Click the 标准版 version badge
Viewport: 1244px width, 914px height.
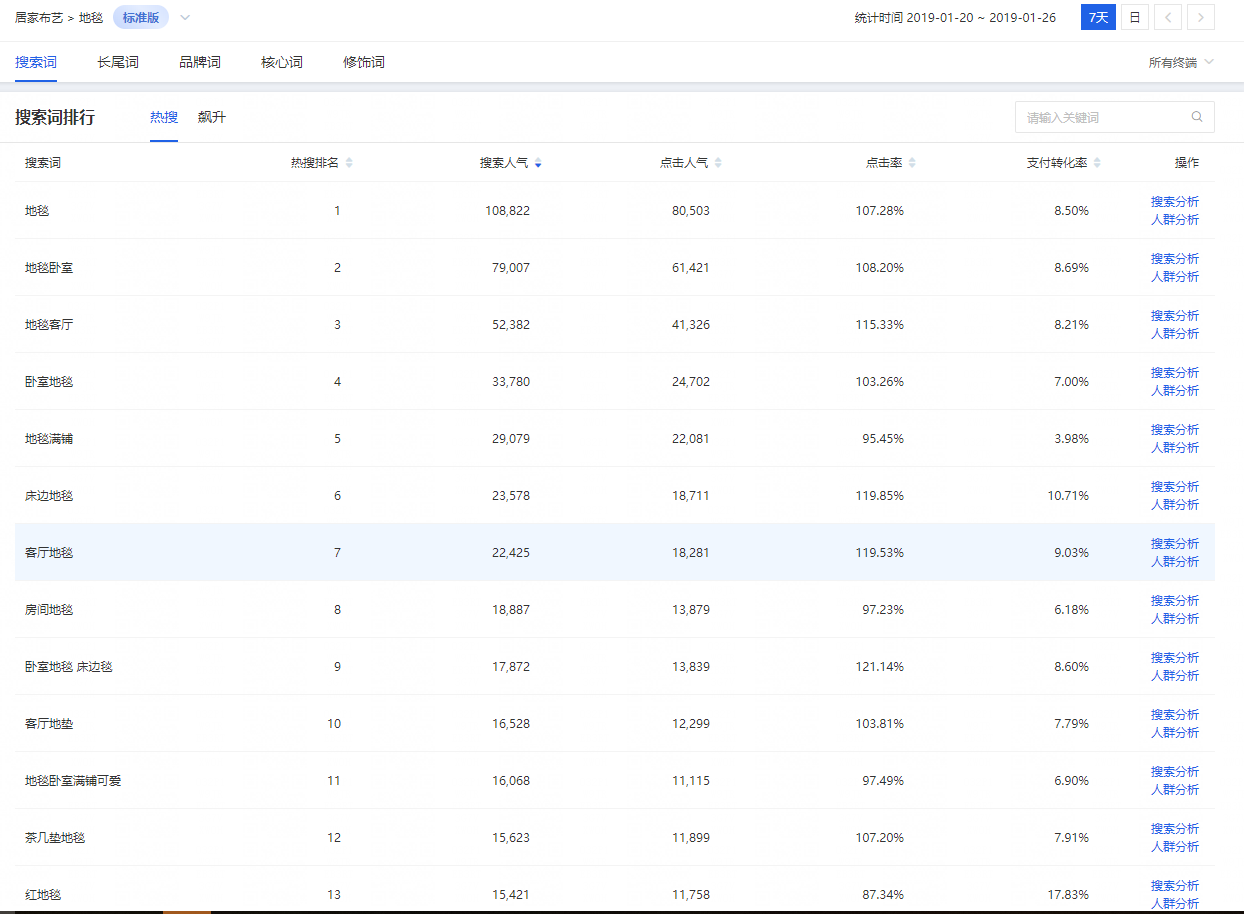tap(141, 18)
